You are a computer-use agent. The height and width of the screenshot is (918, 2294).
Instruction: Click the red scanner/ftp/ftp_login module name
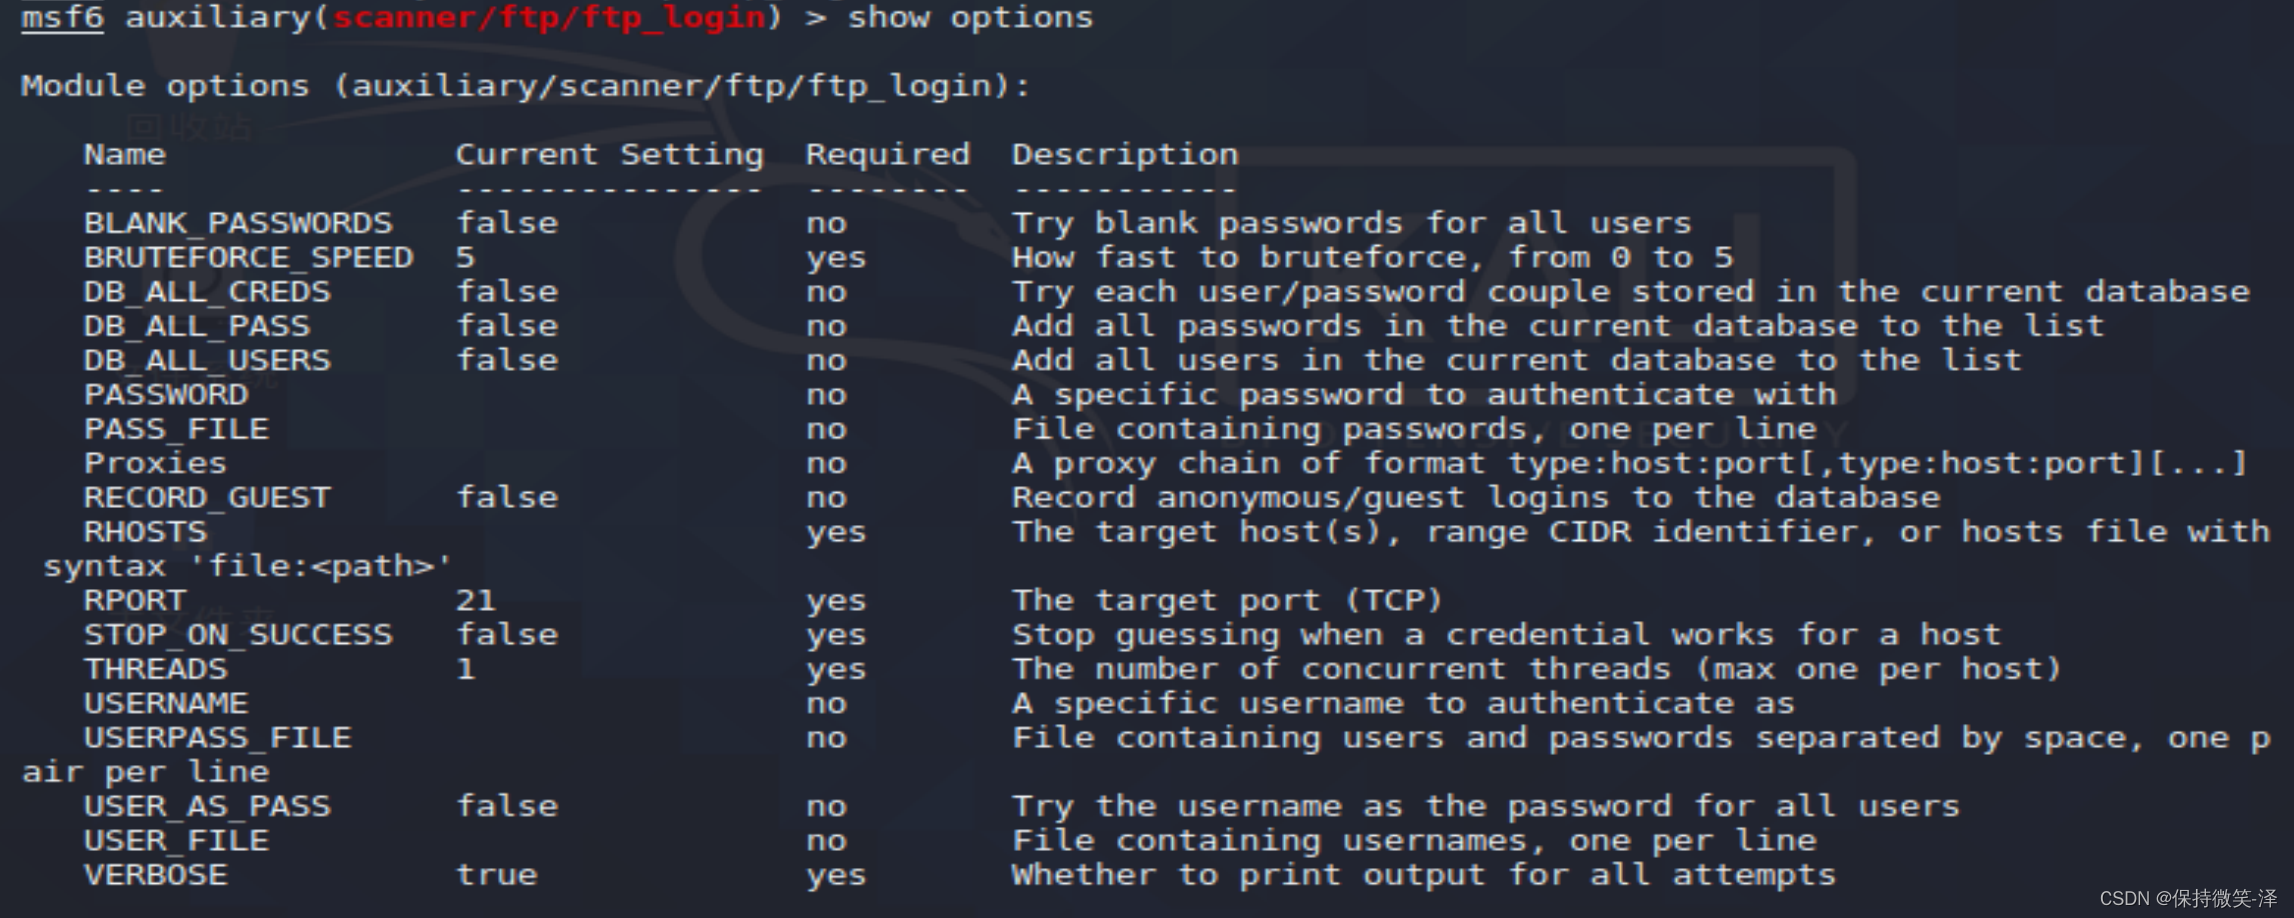coord(549,18)
